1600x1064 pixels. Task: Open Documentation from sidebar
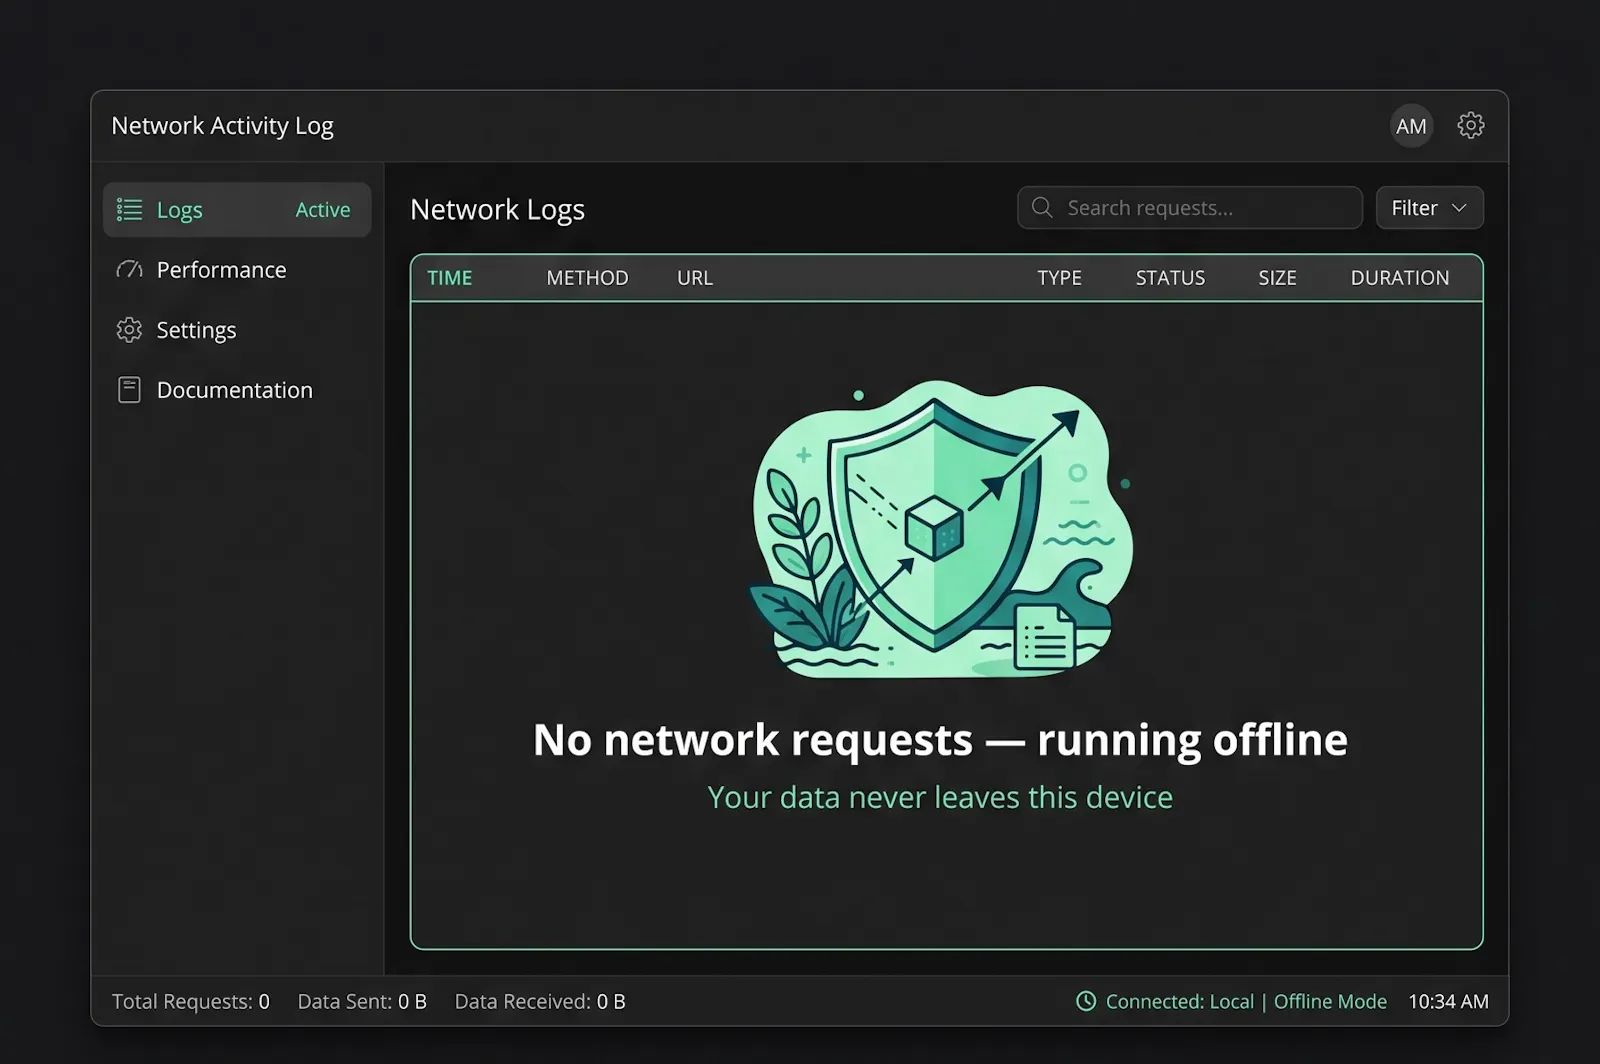click(237, 390)
